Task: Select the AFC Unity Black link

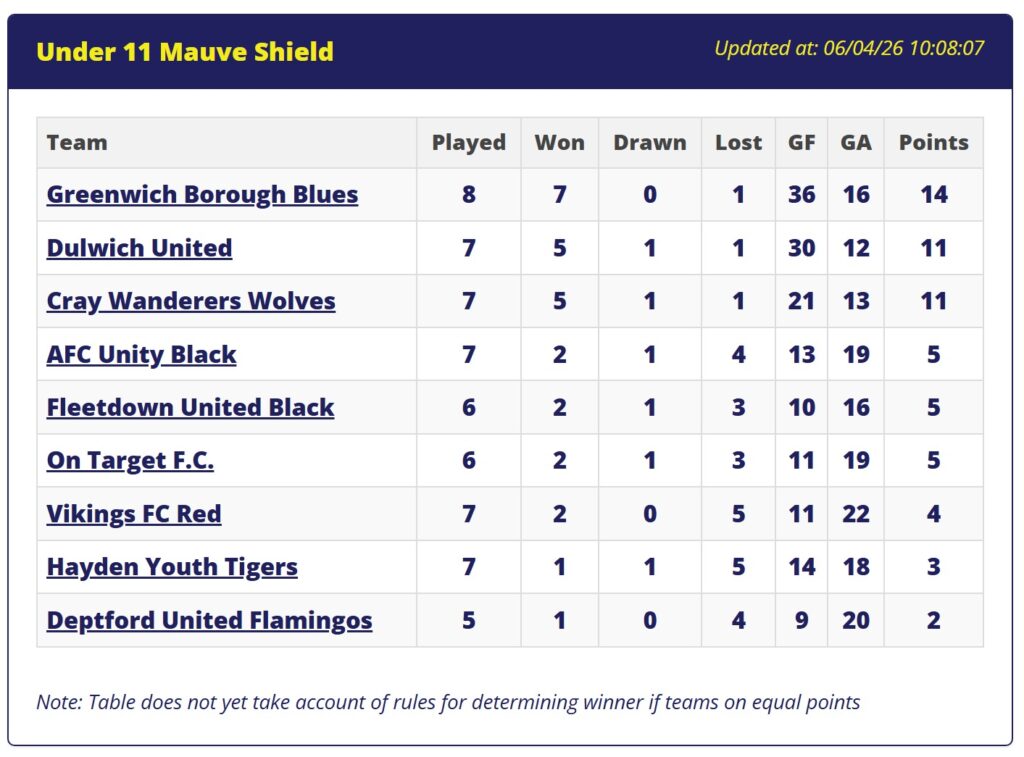Action: 141,354
